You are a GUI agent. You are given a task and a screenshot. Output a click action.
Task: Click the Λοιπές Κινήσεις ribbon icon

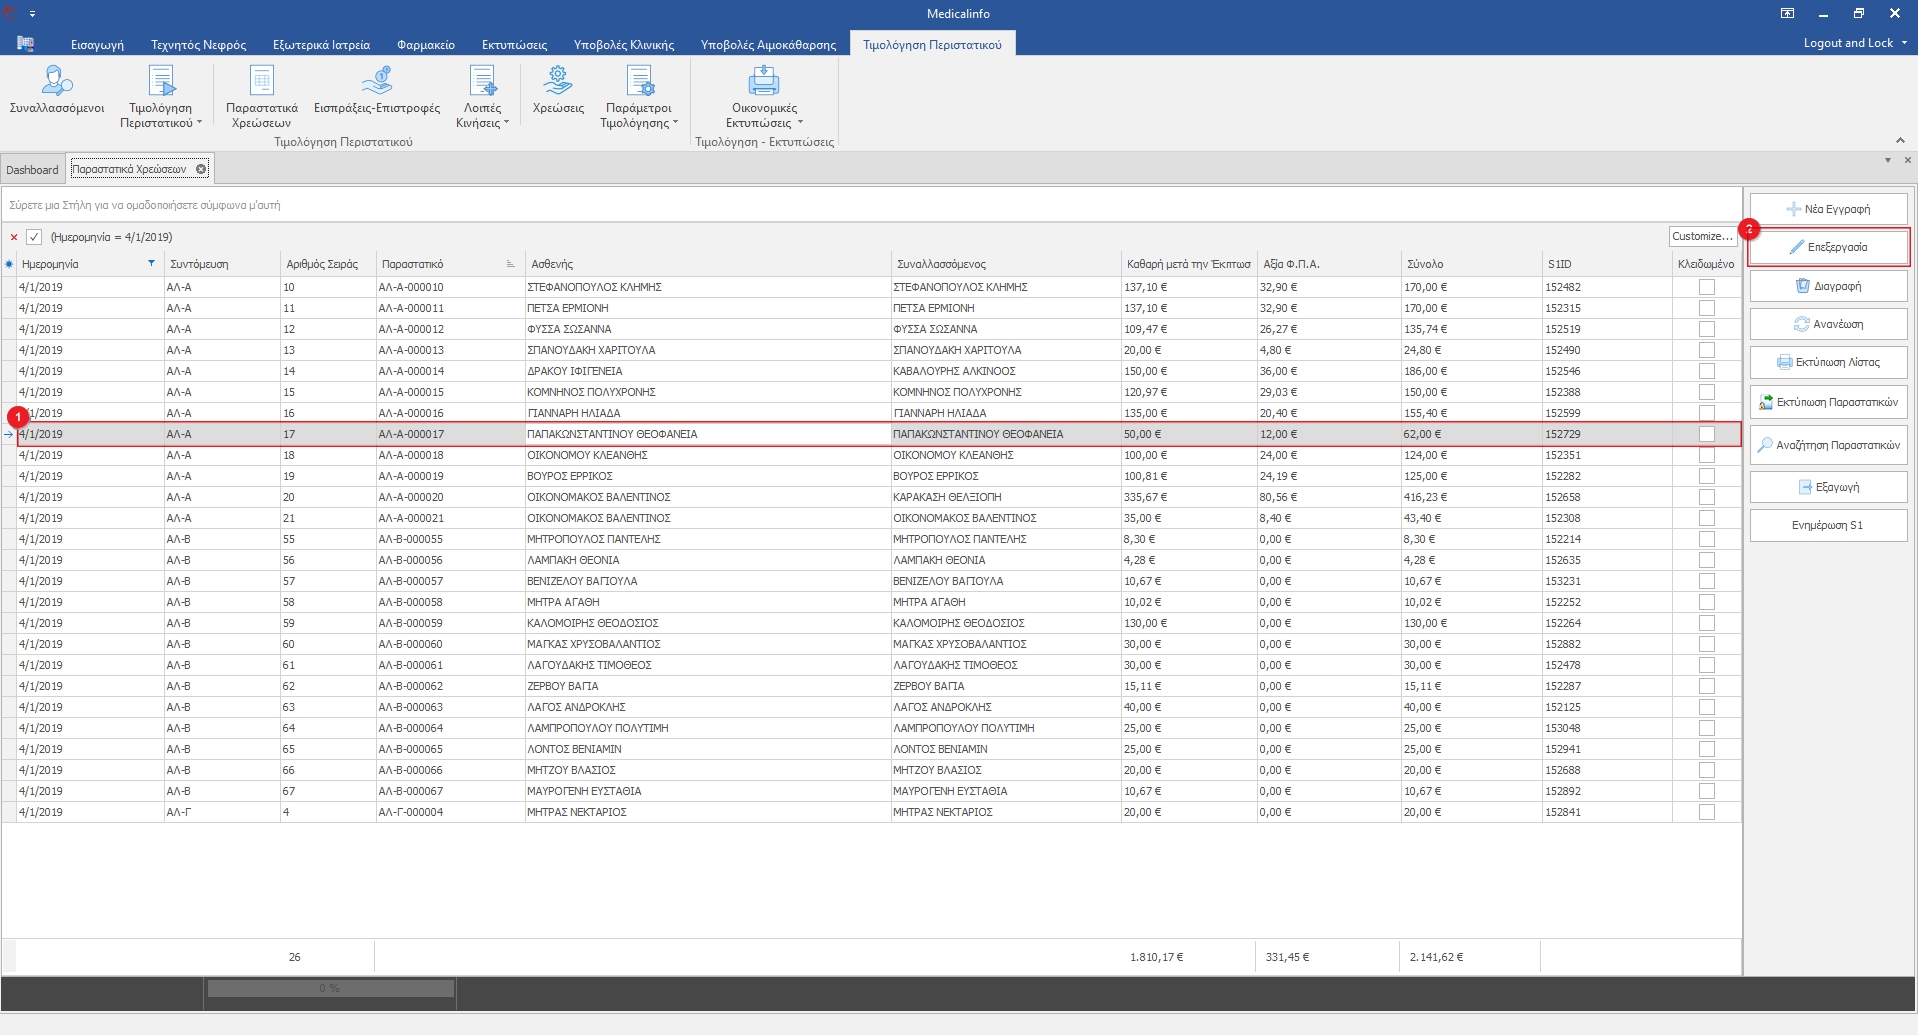[482, 82]
